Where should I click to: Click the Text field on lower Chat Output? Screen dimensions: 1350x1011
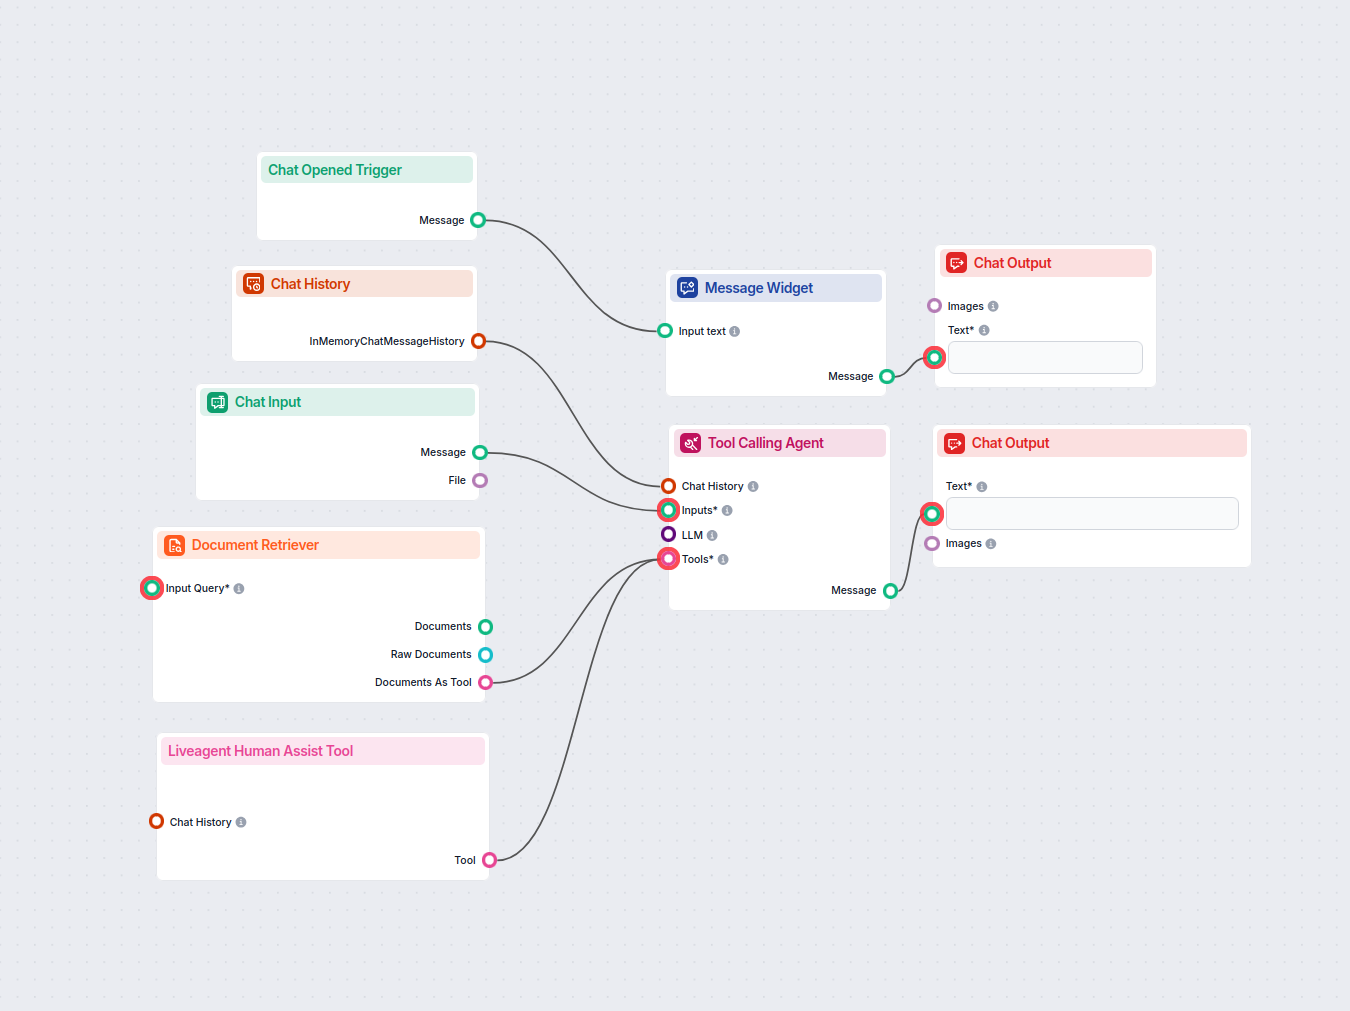coord(1091,513)
